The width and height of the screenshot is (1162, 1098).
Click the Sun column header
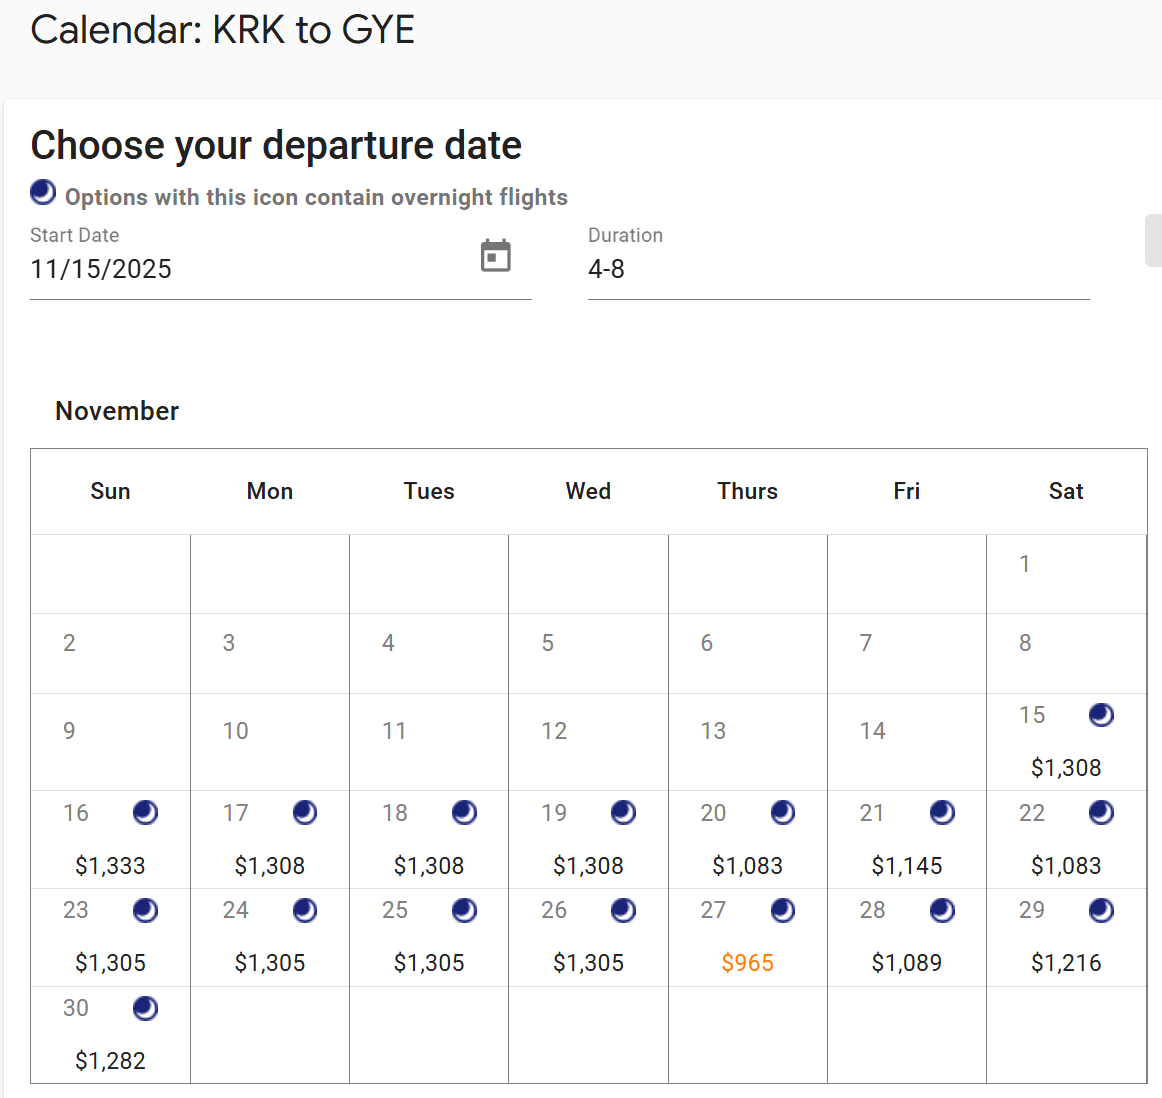click(110, 491)
